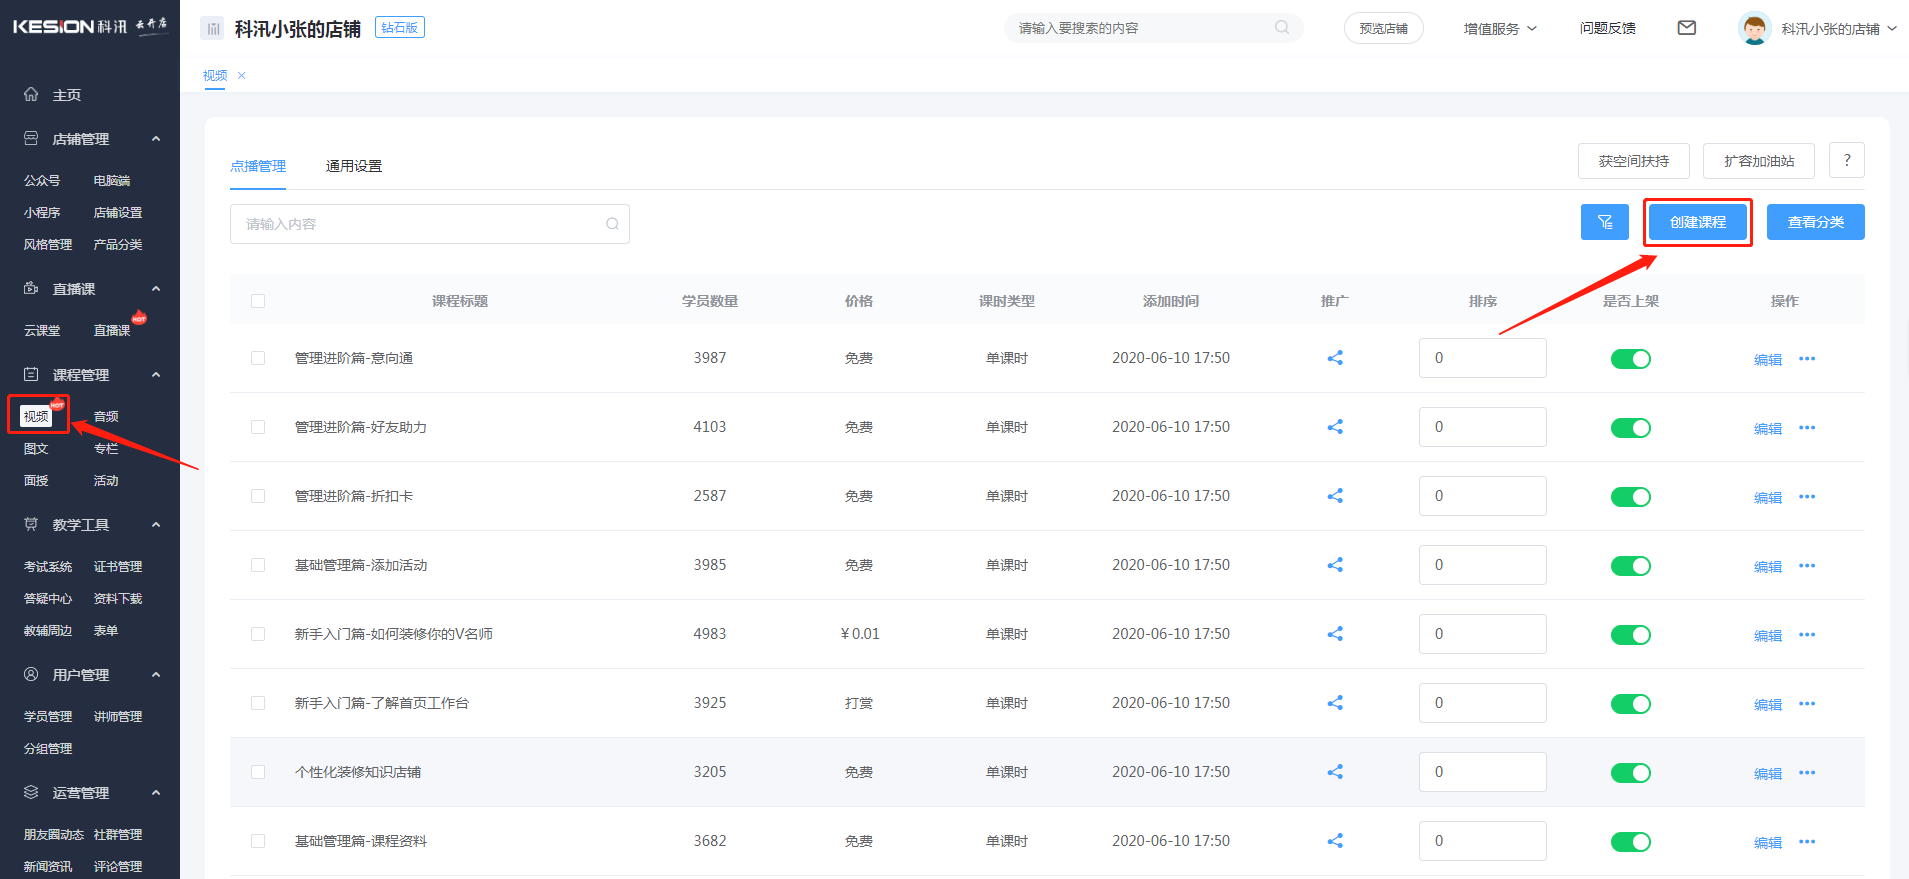Click the 创建课程 button
The image size is (1909, 879).
point(1697,222)
